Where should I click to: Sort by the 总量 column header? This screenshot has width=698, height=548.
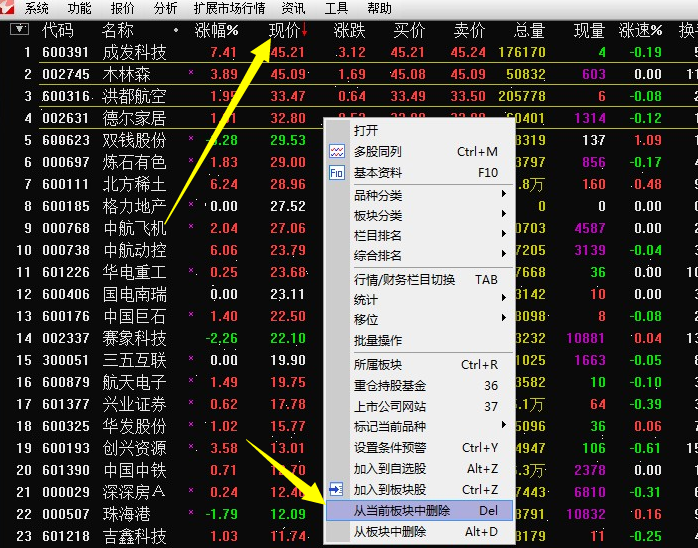pyautogui.click(x=529, y=30)
